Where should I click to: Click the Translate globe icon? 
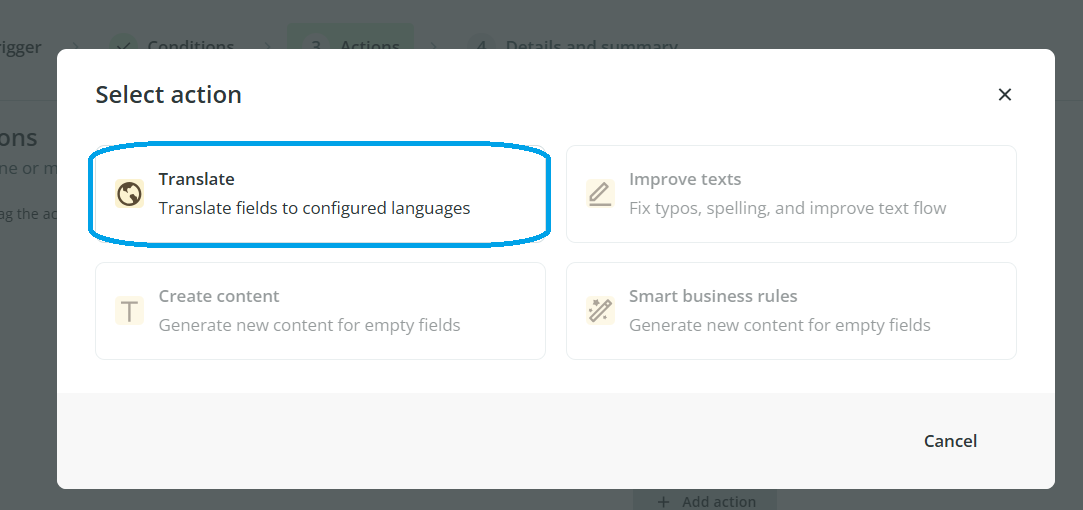(129, 194)
